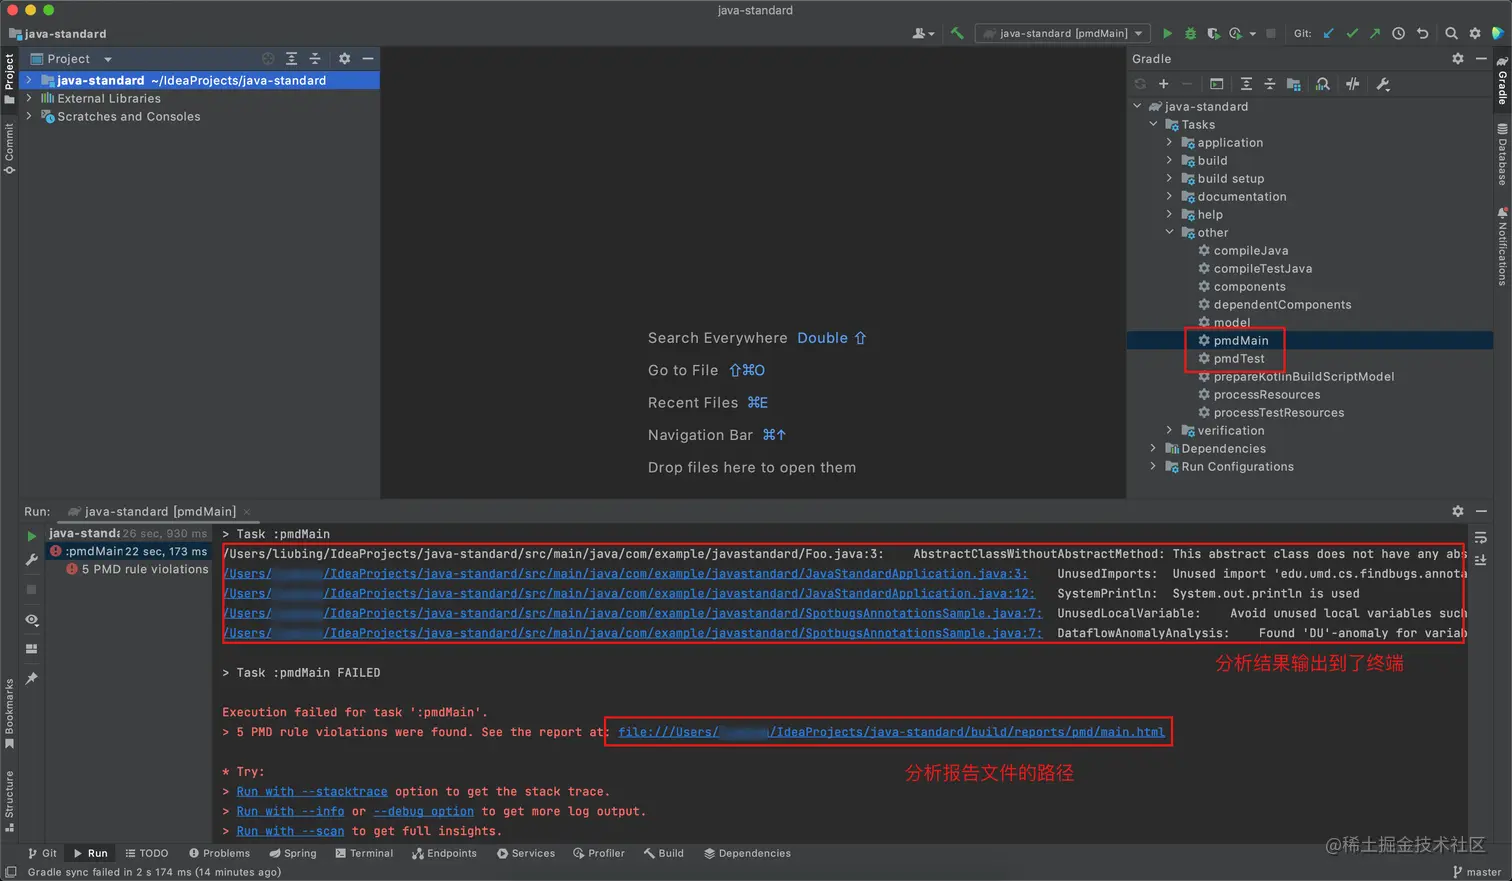This screenshot has height=881, width=1512.
Task: Expand Run Configurations node in Gradle panel
Action: pyautogui.click(x=1153, y=466)
